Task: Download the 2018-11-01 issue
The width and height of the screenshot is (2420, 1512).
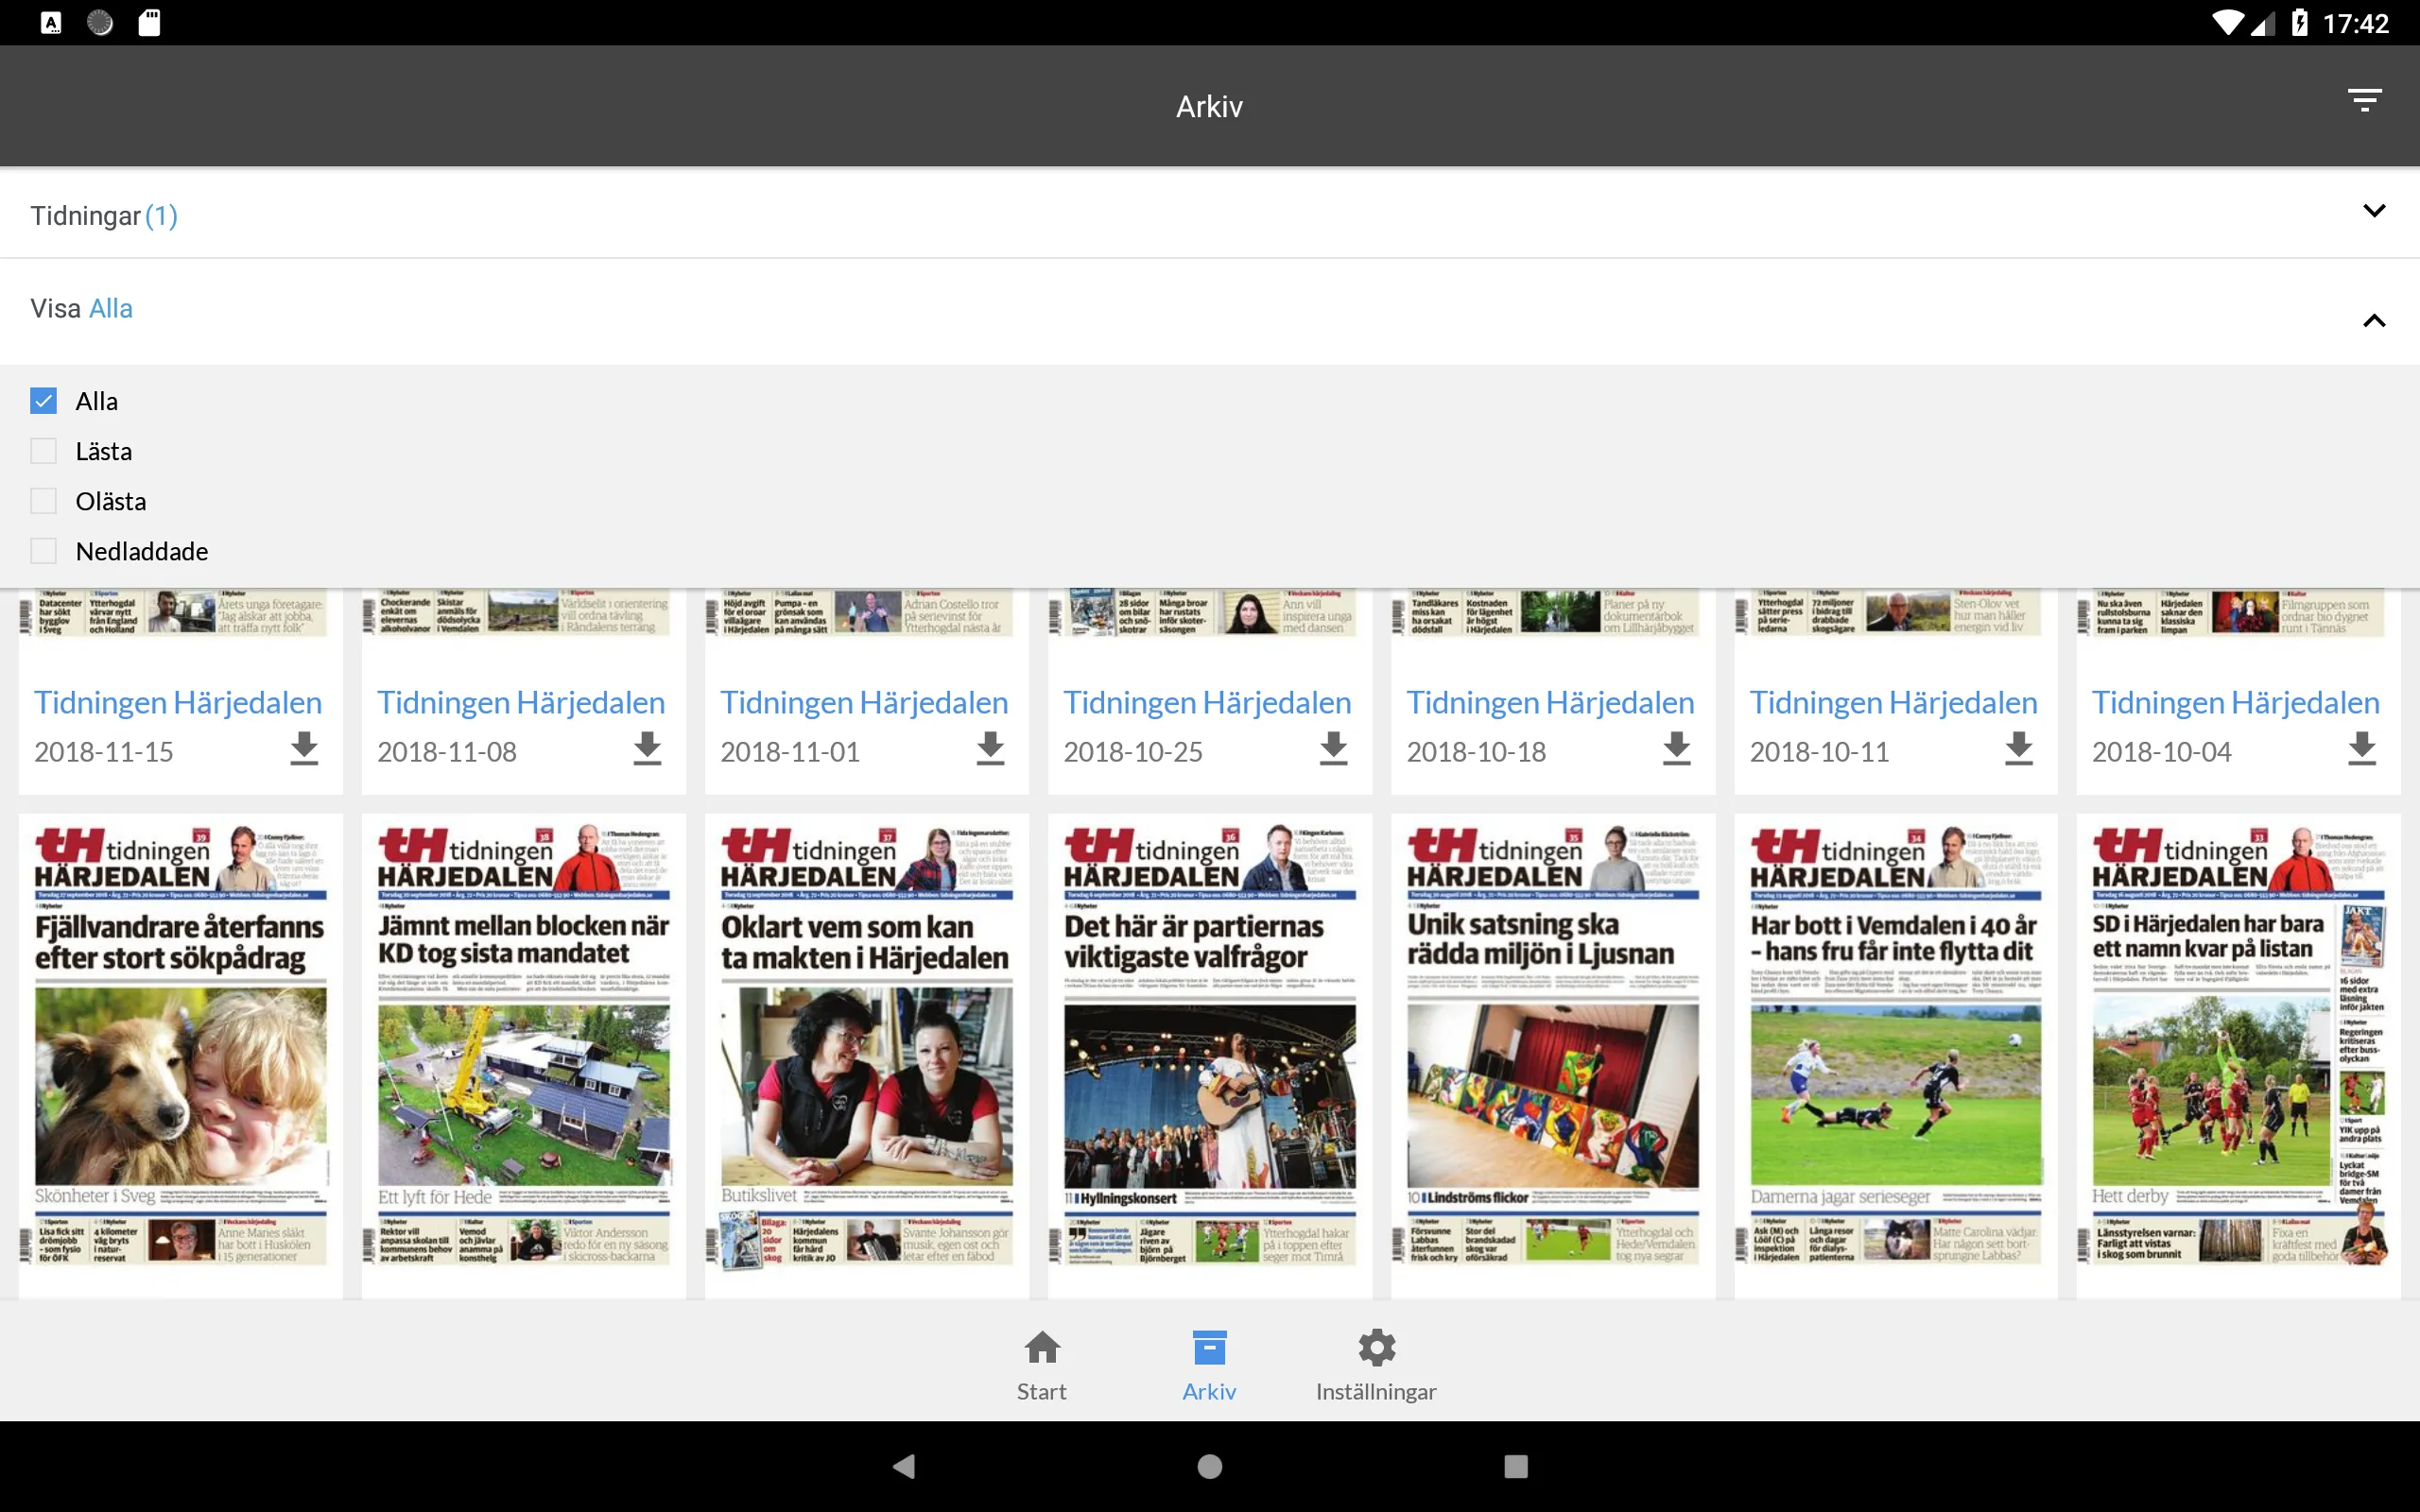Action: (990, 749)
